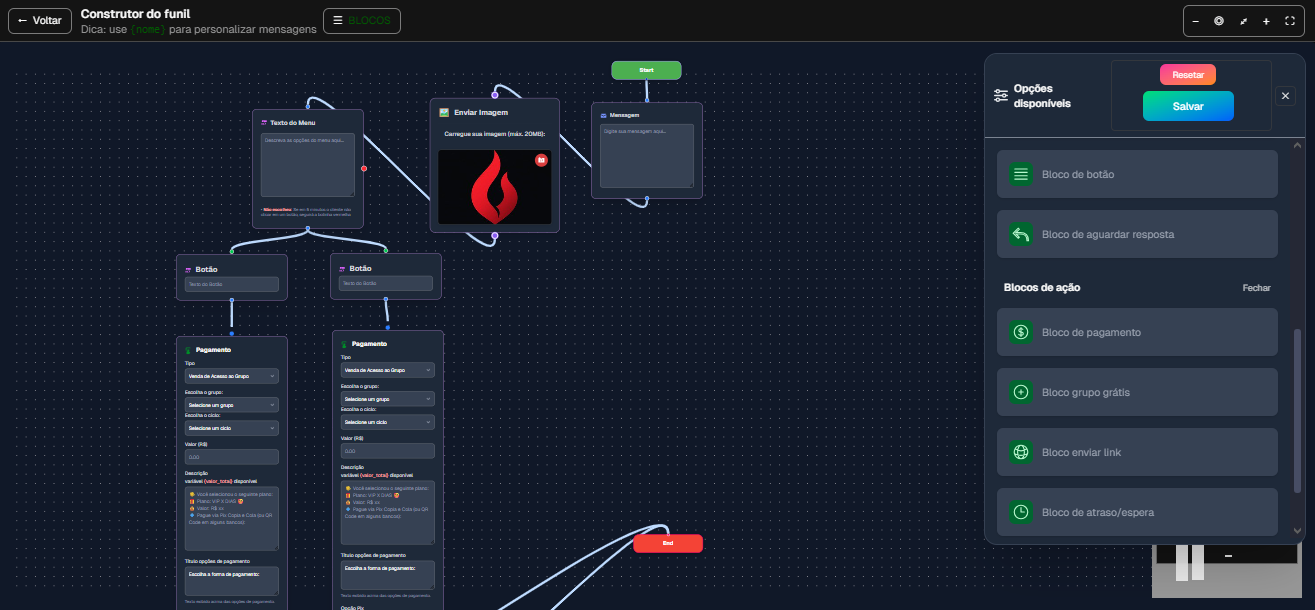The width and height of the screenshot is (1315, 610).
Task: Open the BLOCOS menu button
Action: 362,21
